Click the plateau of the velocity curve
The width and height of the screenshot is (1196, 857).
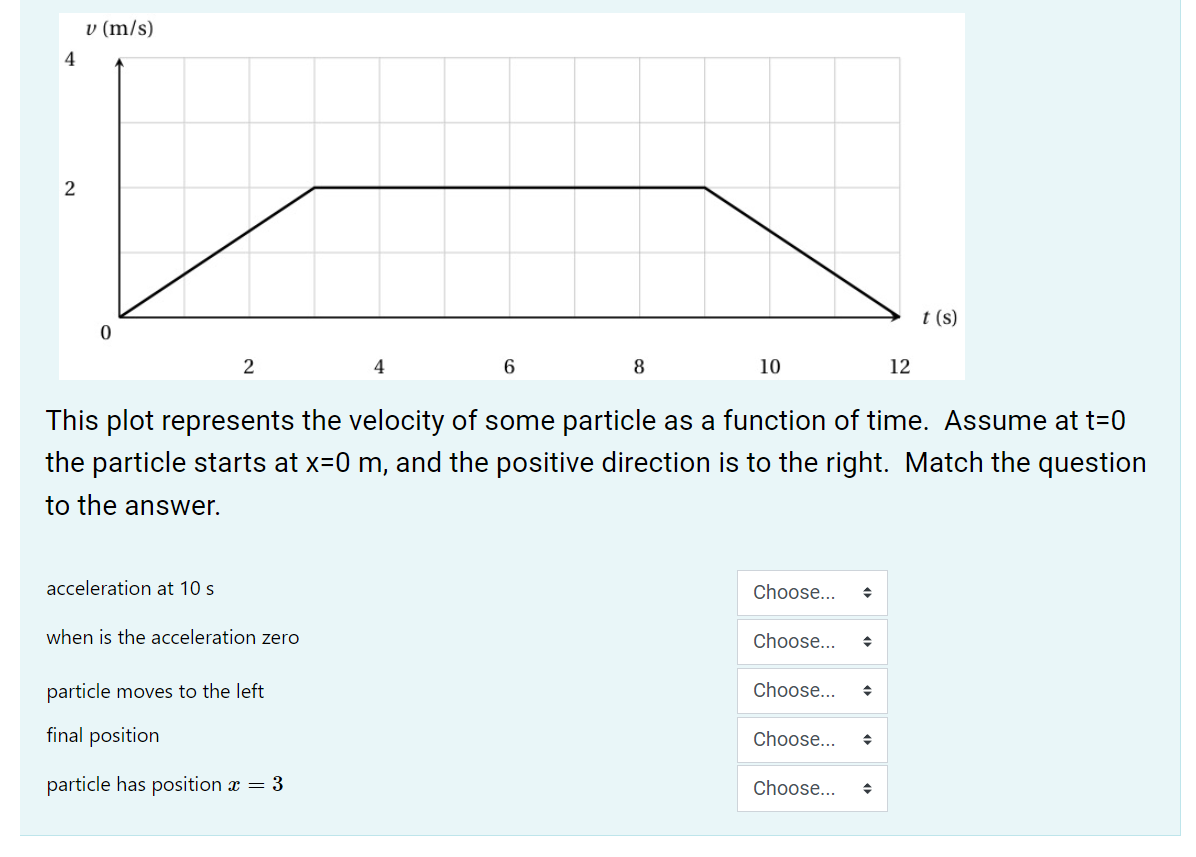pyautogui.click(x=510, y=186)
